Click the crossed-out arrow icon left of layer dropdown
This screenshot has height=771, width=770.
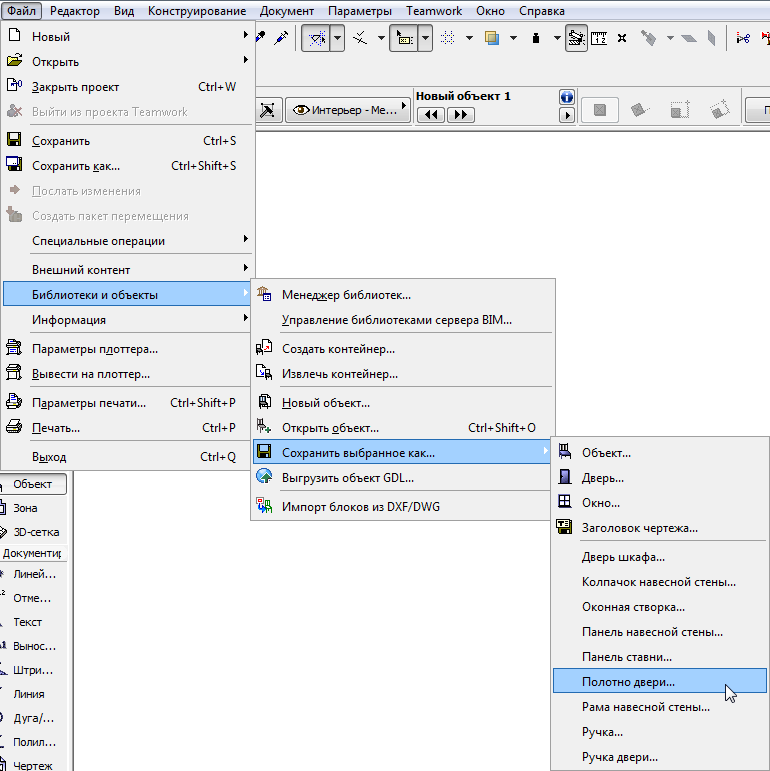point(267,110)
